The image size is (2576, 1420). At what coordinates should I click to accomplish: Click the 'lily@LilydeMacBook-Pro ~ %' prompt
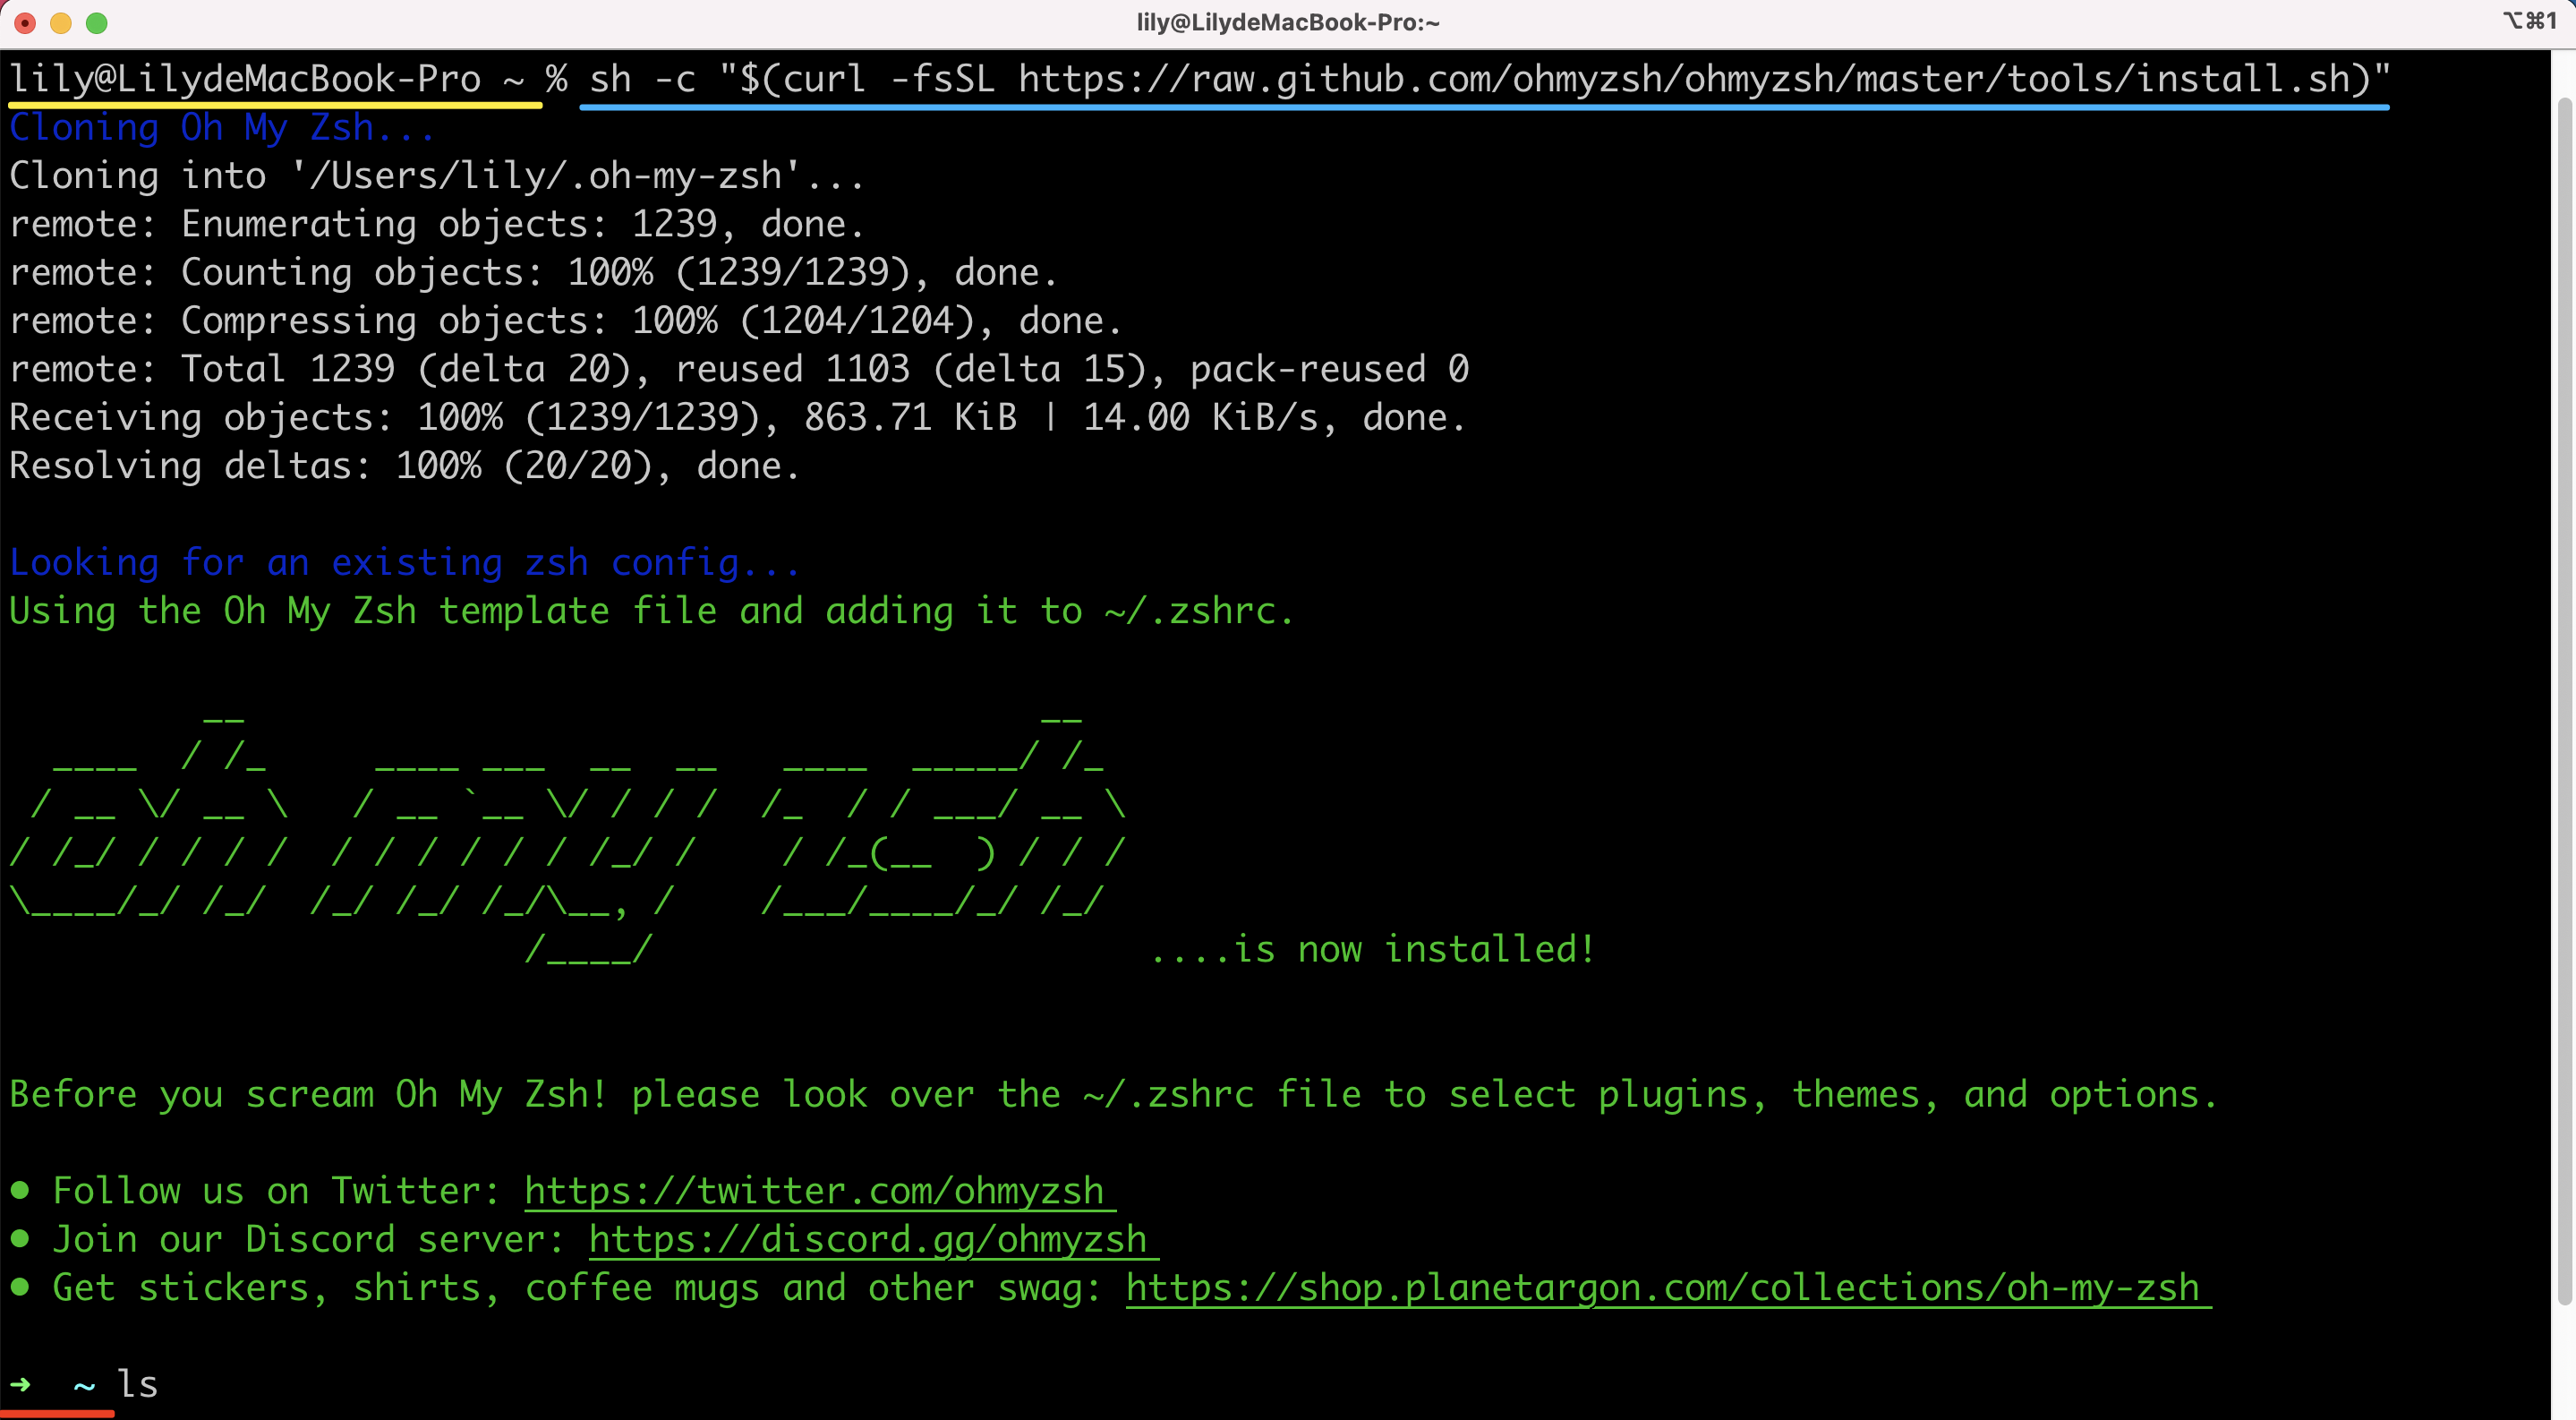(289, 79)
